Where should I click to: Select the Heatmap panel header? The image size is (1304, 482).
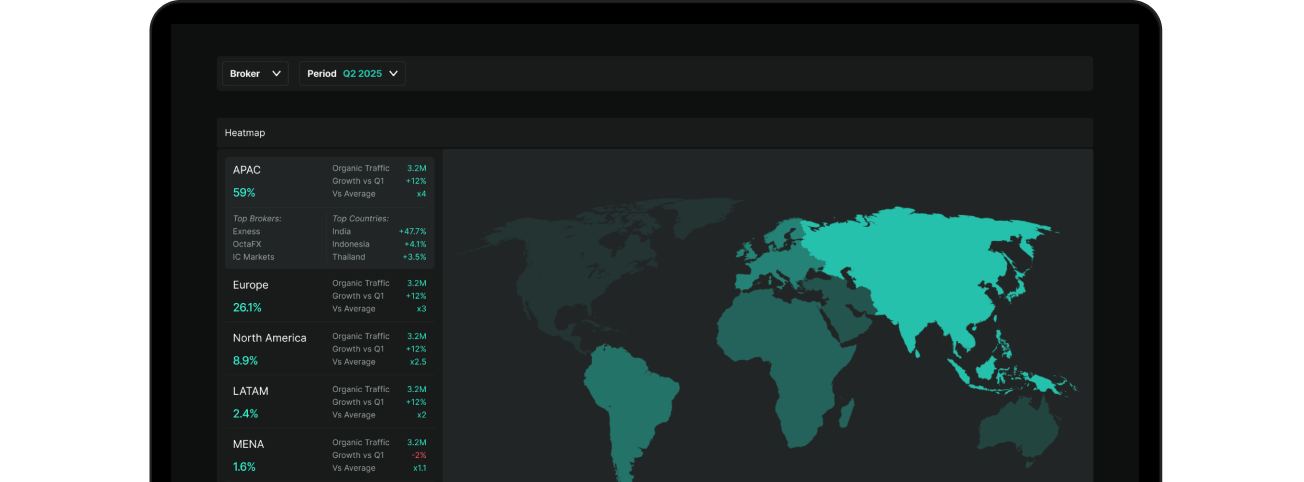tap(245, 133)
